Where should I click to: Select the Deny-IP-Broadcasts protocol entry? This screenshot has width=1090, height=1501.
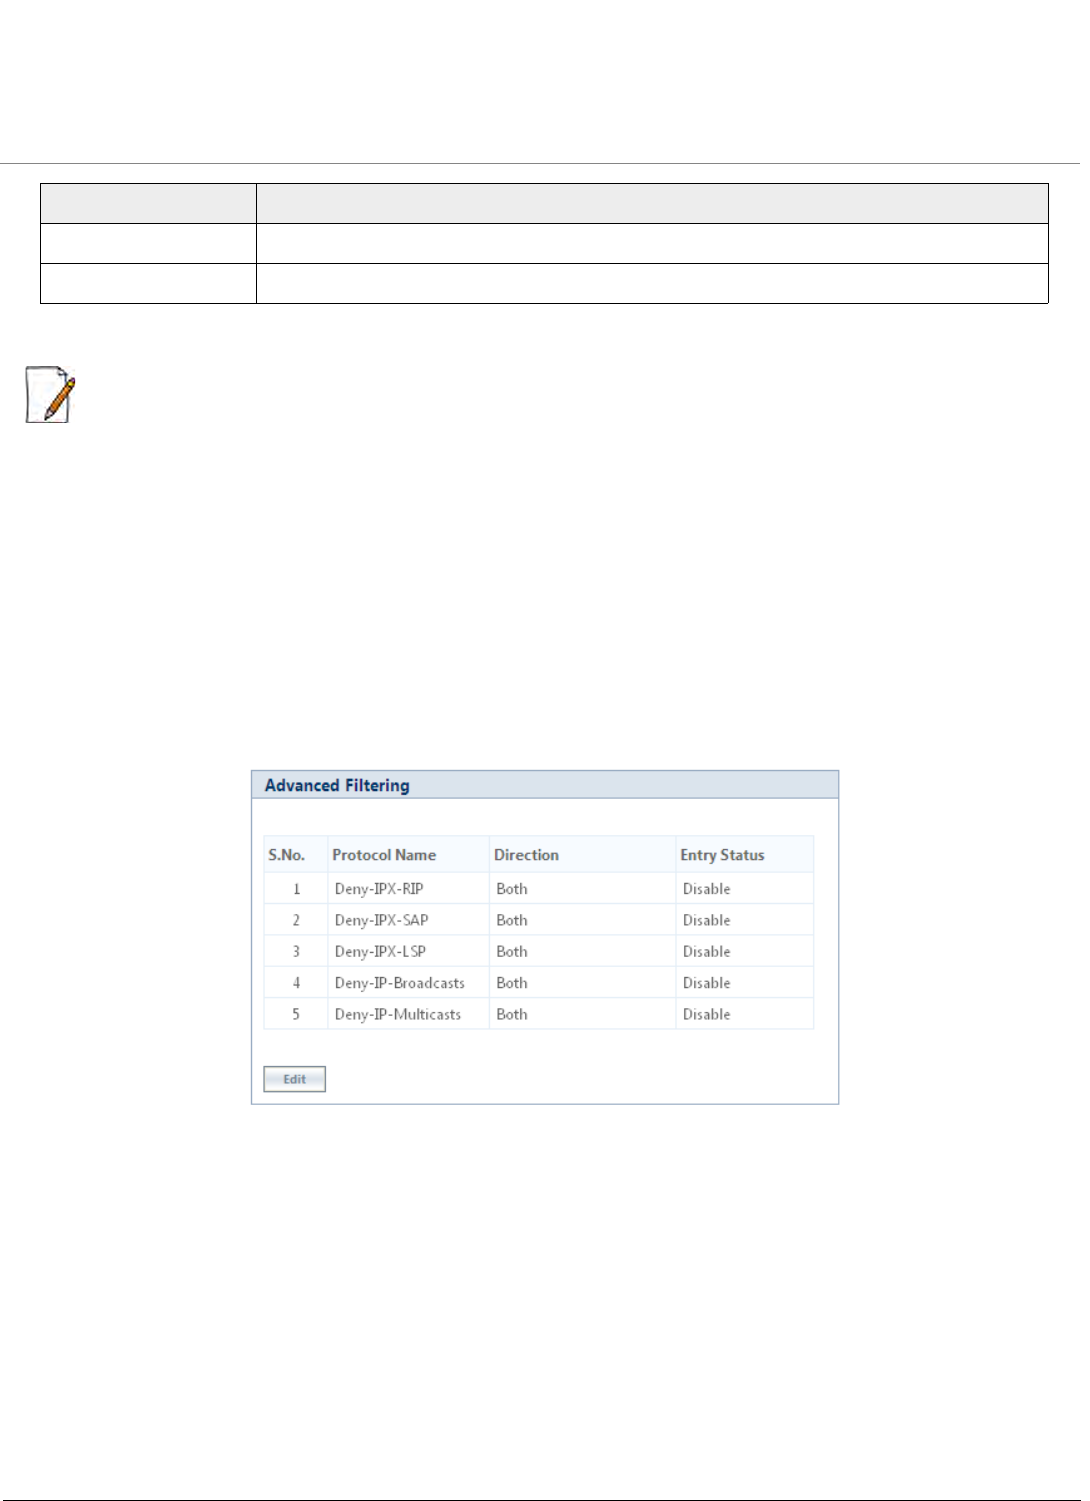pos(400,983)
